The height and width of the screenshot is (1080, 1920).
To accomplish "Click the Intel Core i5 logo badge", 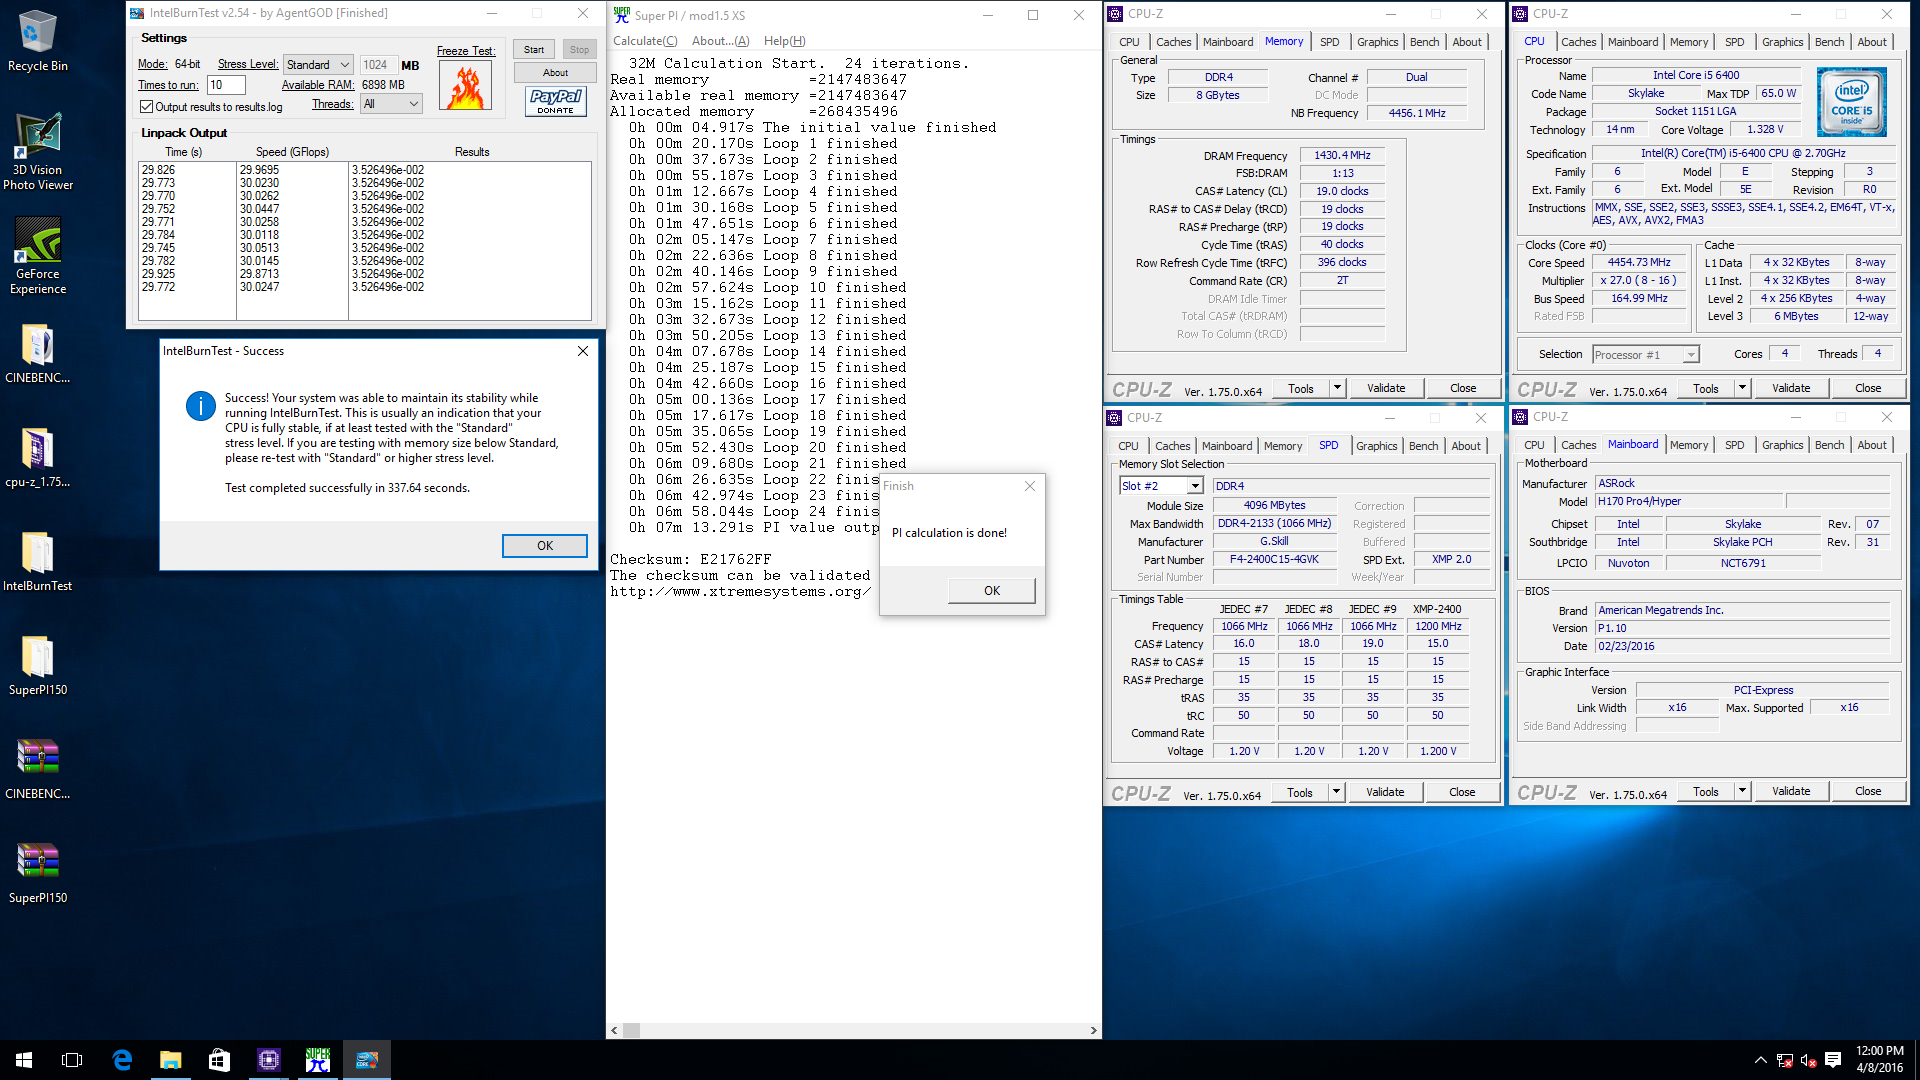I will (1851, 102).
